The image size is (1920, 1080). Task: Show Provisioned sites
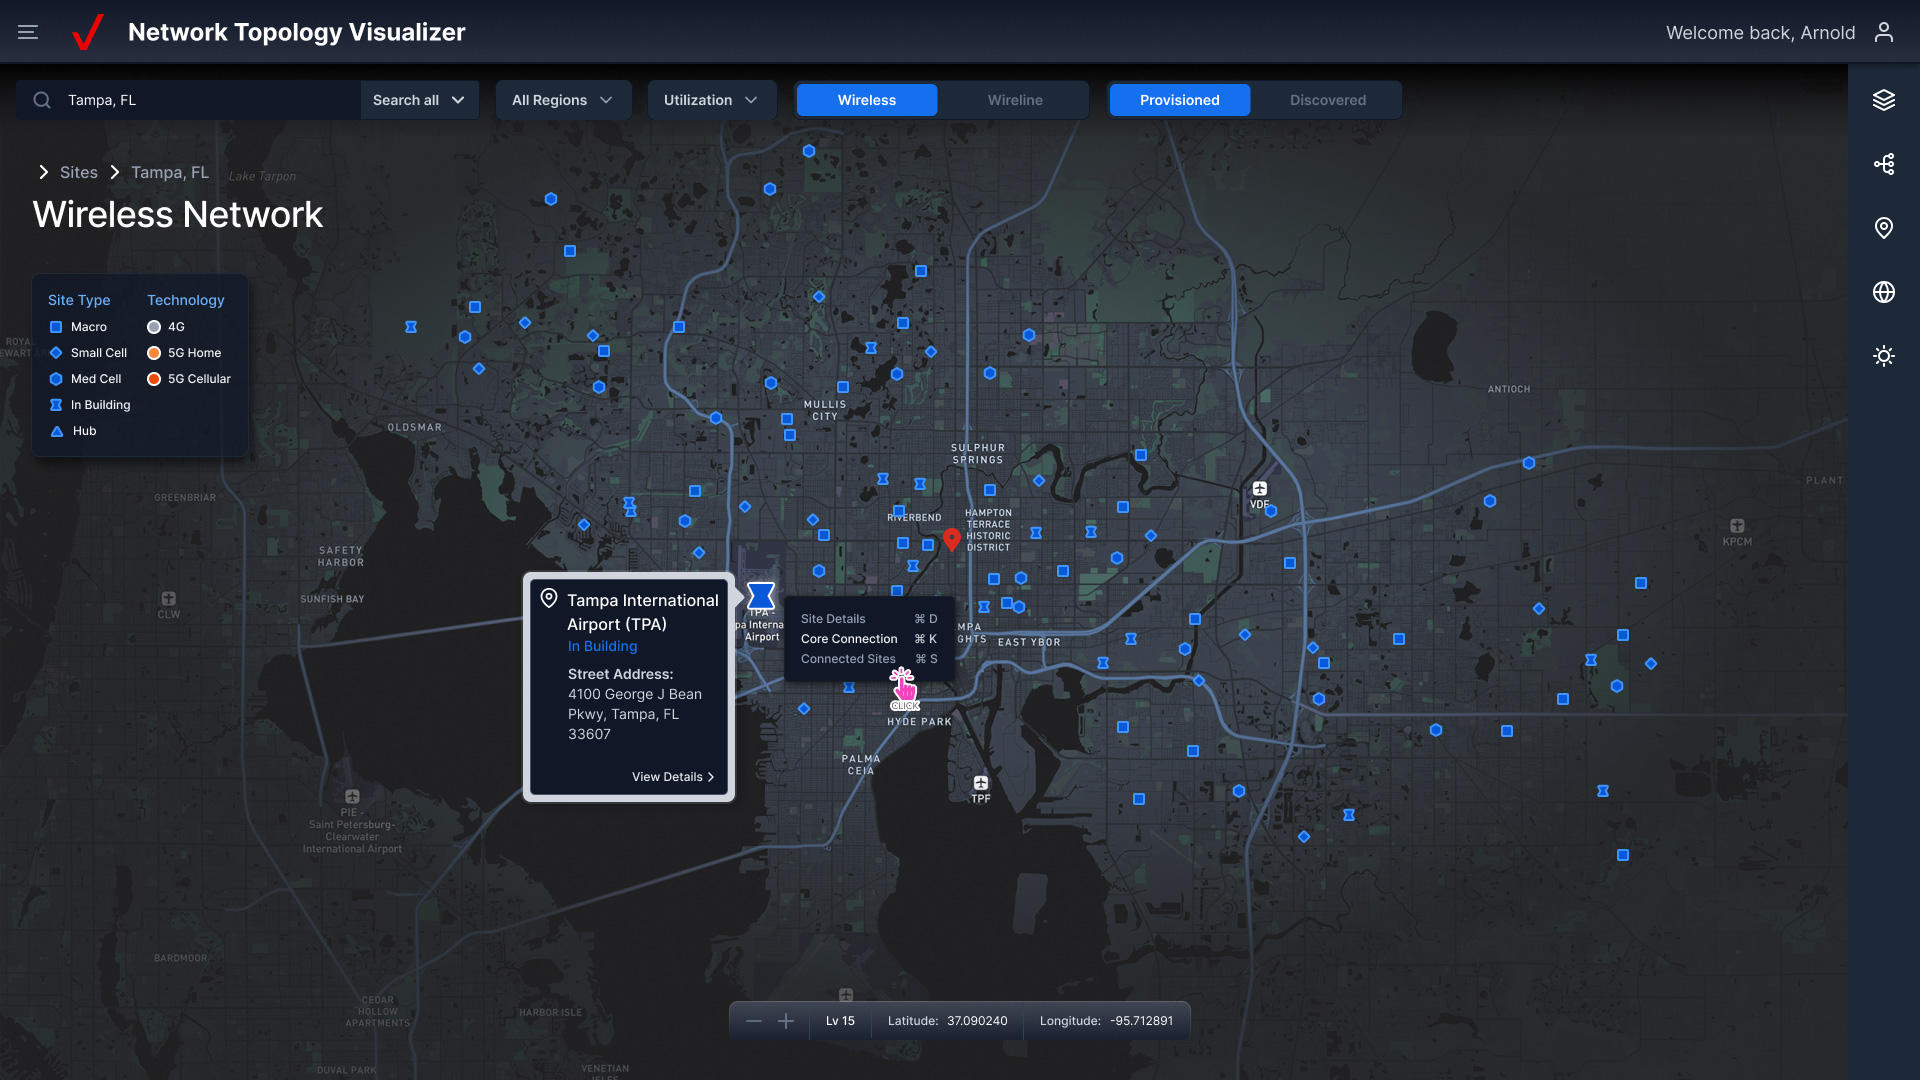(x=1180, y=100)
